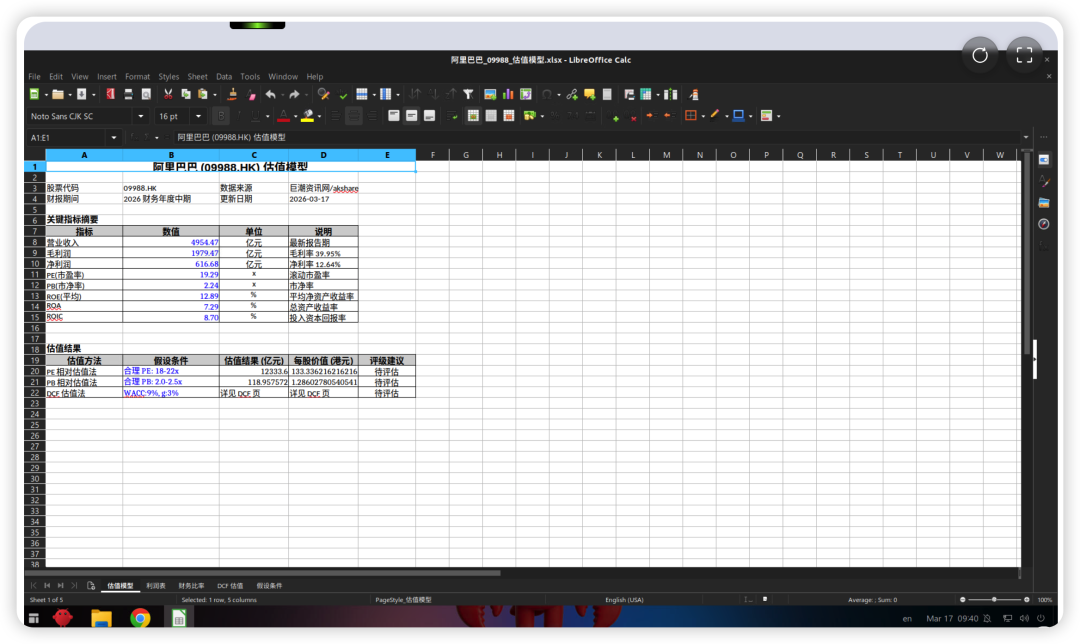Click the Decrease Indent icon

coord(668,116)
